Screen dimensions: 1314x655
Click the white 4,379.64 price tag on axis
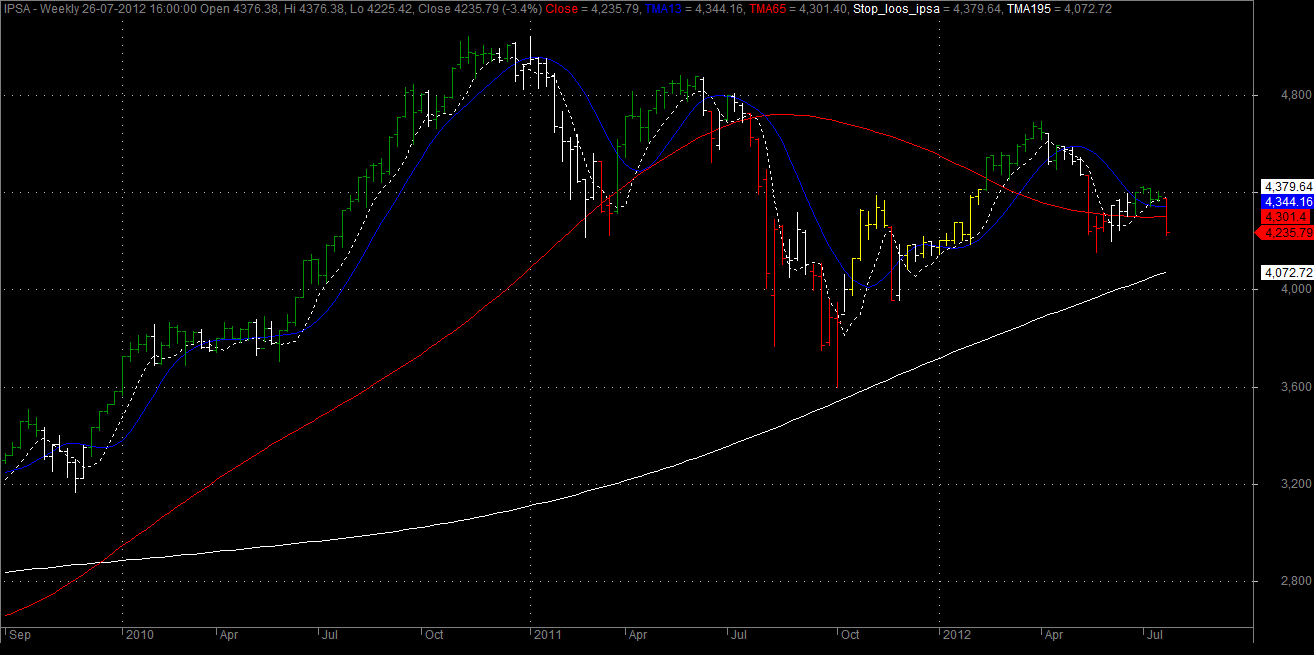pyautogui.click(x=1286, y=187)
